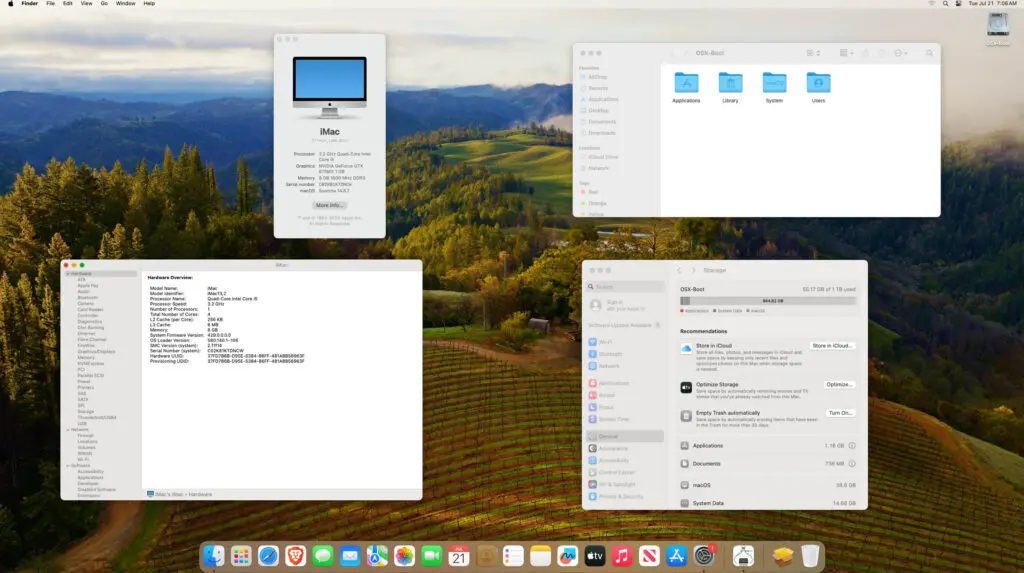Open Music from the Dock
The image size is (1024, 573).
coord(622,556)
